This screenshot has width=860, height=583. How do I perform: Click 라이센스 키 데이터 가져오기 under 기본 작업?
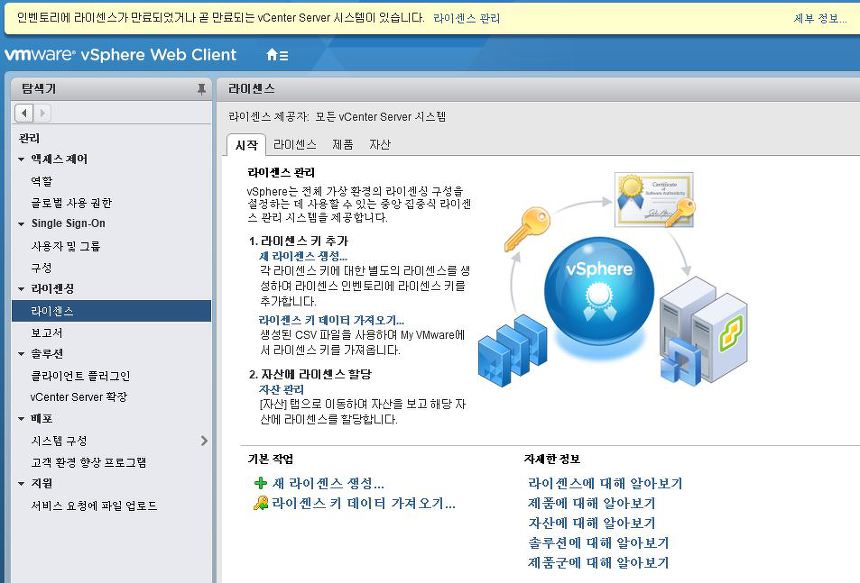(x=364, y=502)
